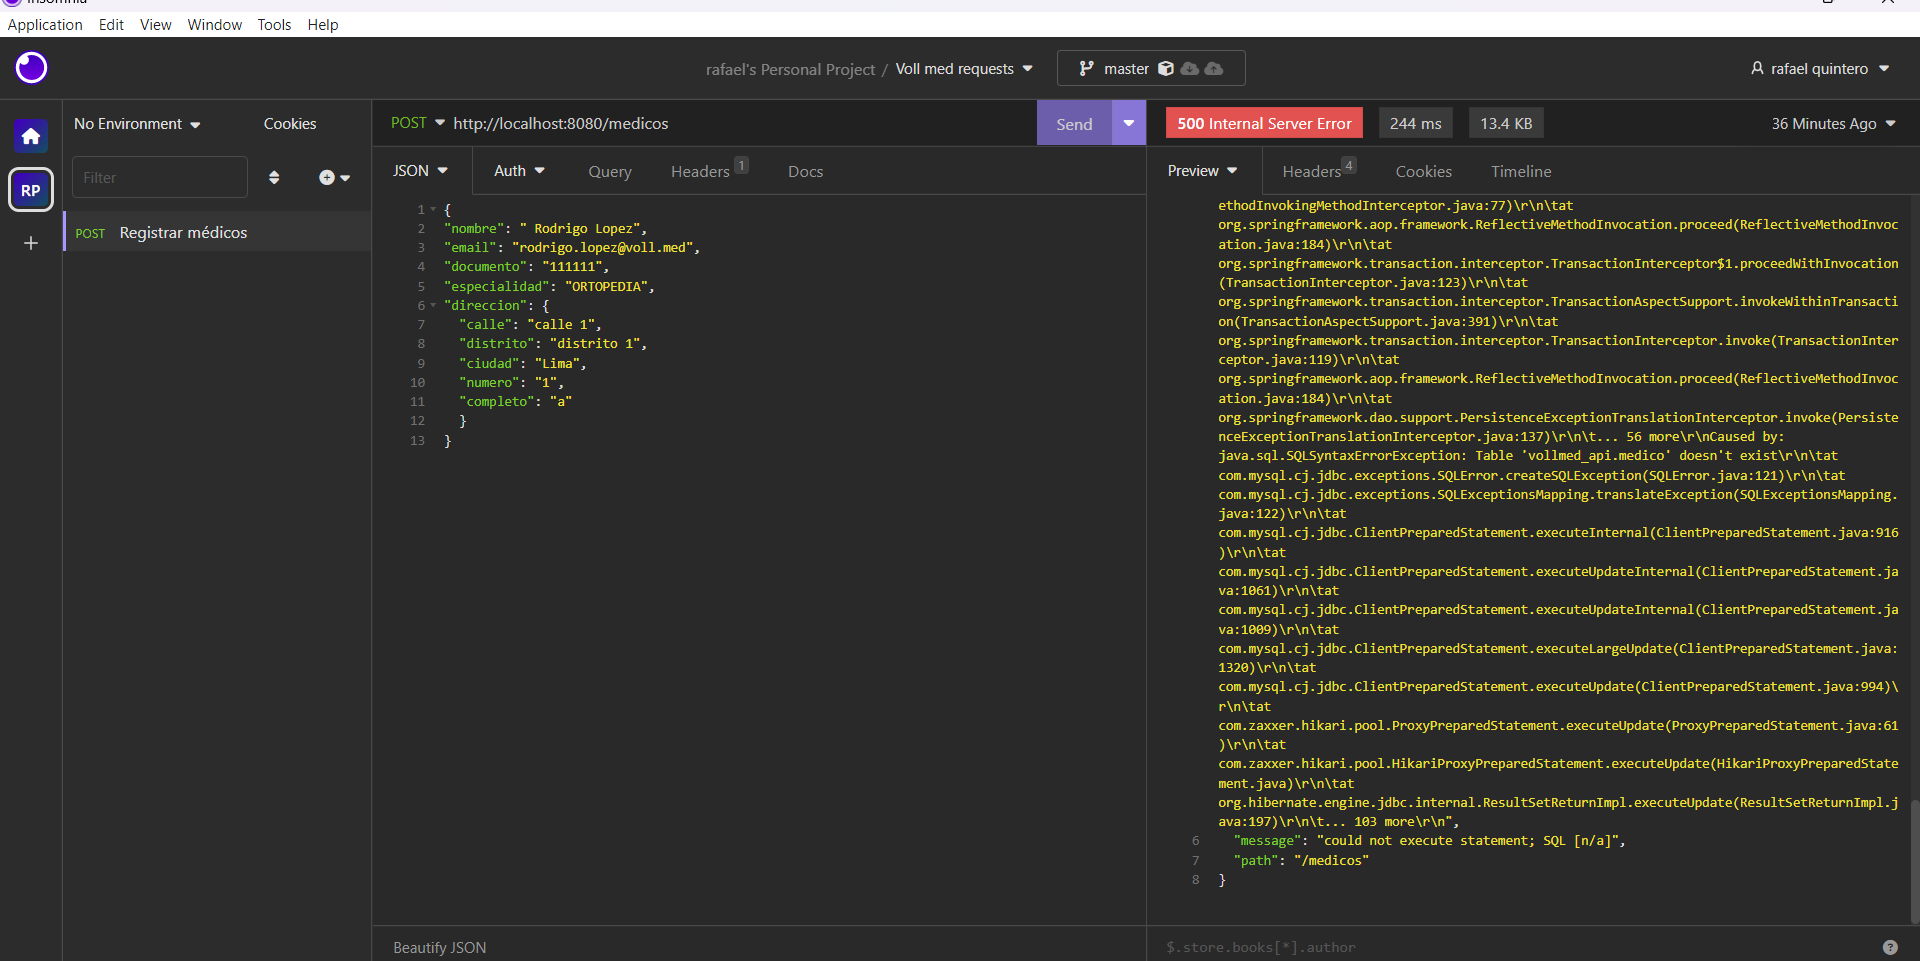Click the "path": "/medicos" response line
The width and height of the screenshot is (1920, 961).
pos(1301,861)
